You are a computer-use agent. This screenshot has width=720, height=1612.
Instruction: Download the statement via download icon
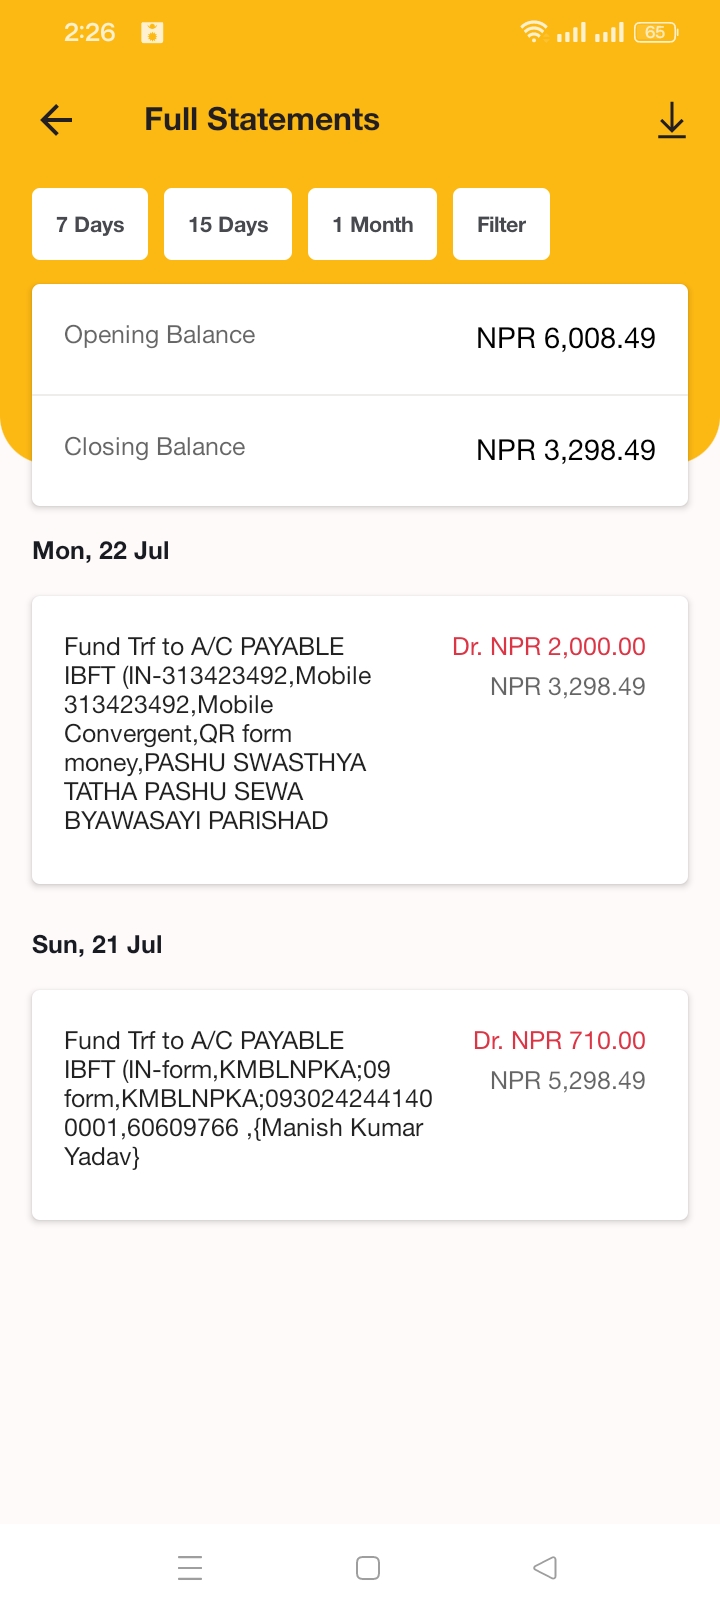tap(672, 120)
